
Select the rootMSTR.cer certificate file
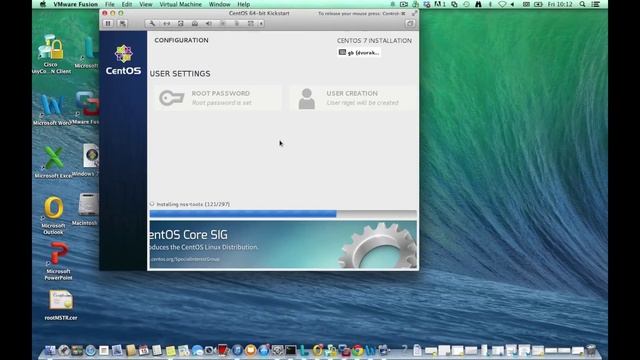click(x=61, y=304)
